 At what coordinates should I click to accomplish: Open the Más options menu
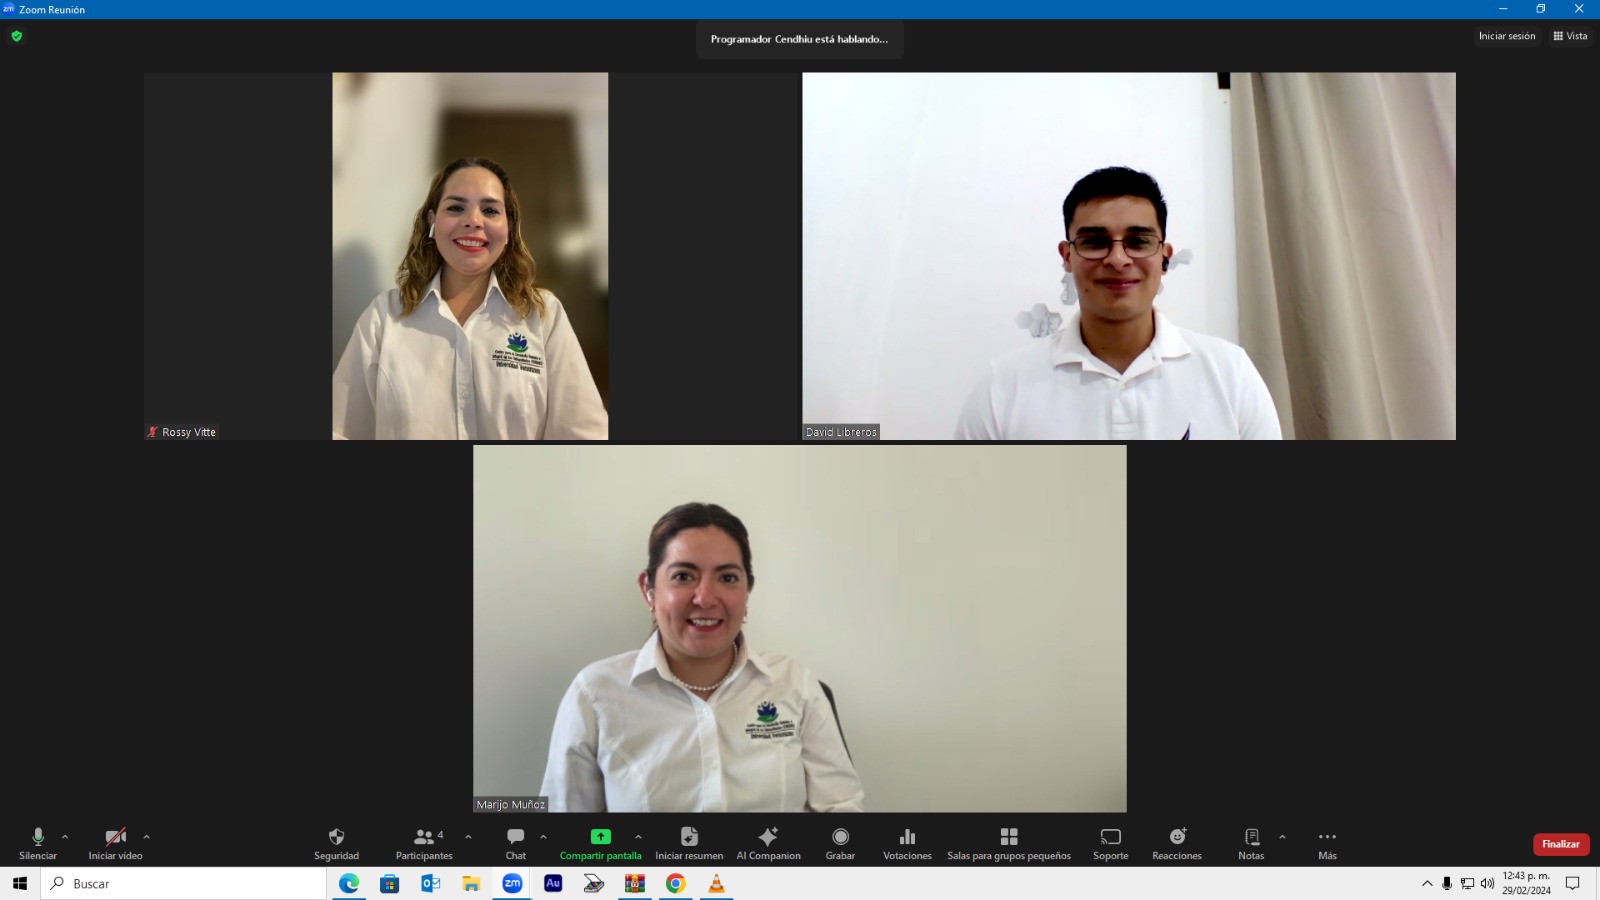1327,837
